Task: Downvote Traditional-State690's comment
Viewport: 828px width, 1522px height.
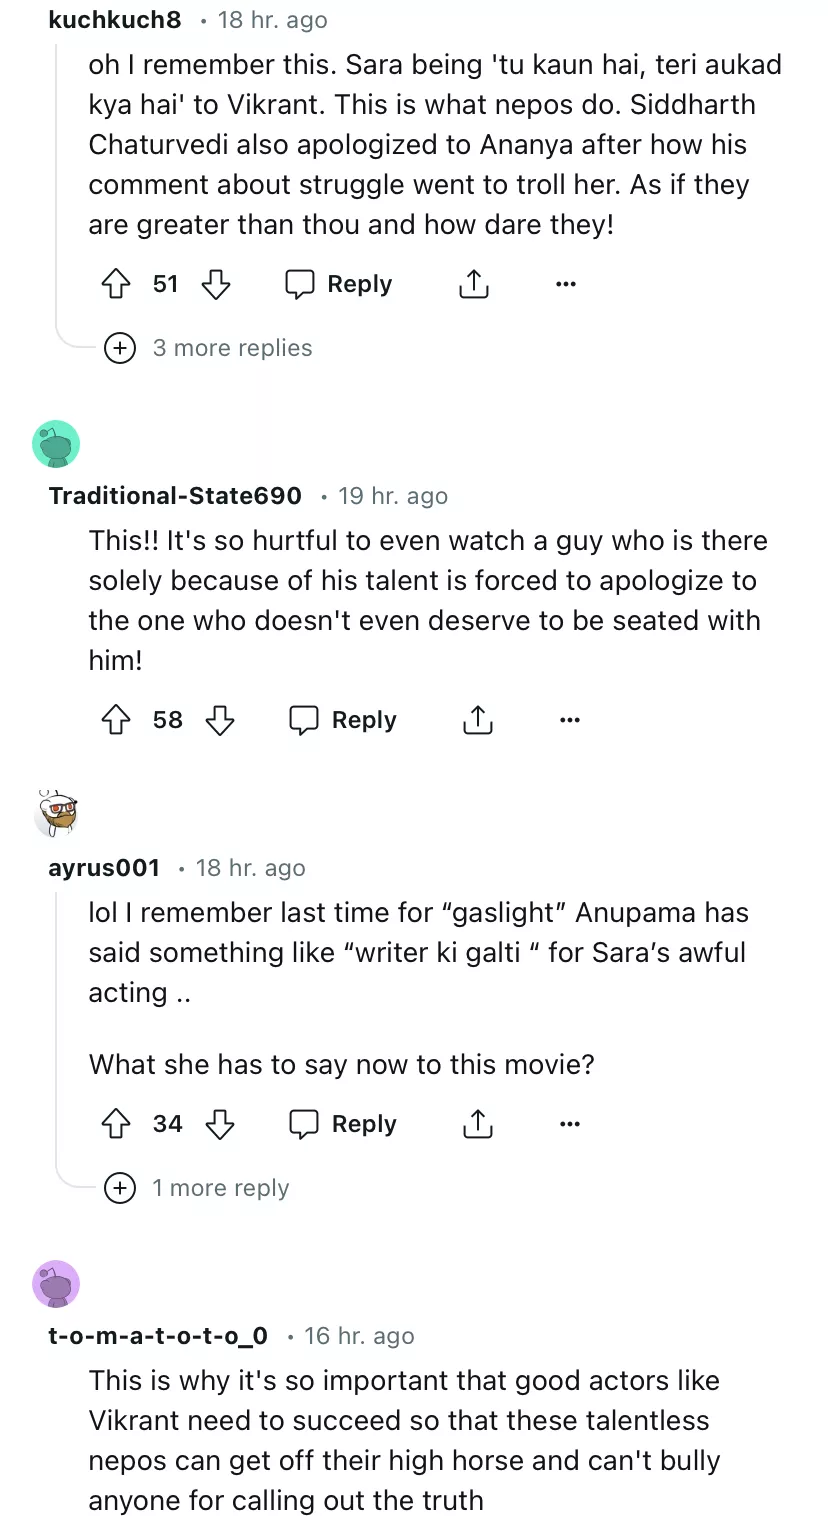Action: (219, 721)
